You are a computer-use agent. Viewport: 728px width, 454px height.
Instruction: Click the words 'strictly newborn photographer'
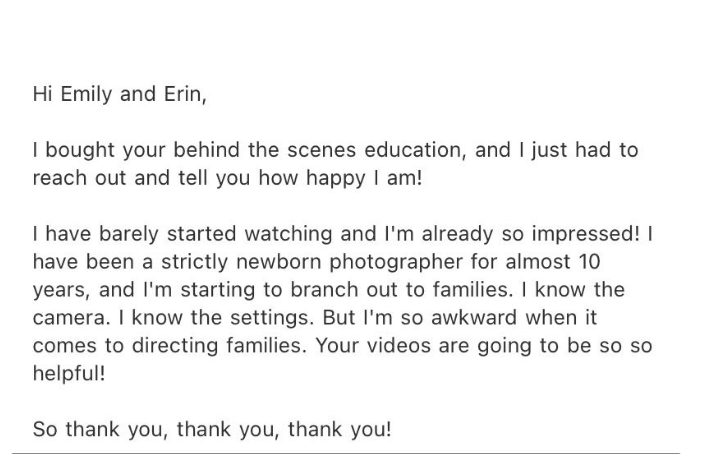pos(312,262)
